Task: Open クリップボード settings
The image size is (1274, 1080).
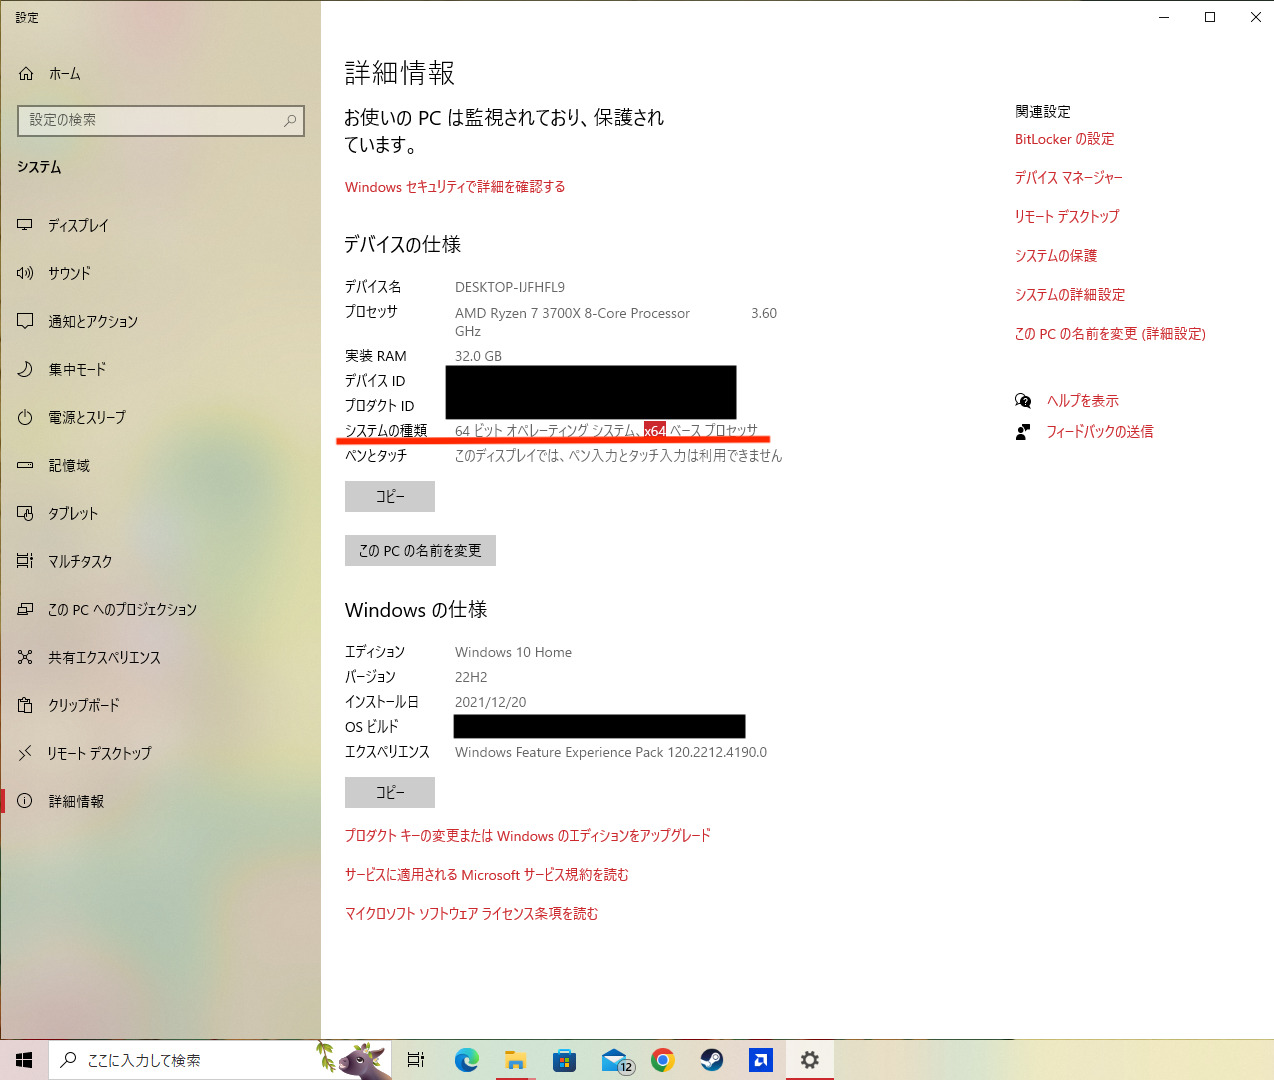Action: [85, 705]
